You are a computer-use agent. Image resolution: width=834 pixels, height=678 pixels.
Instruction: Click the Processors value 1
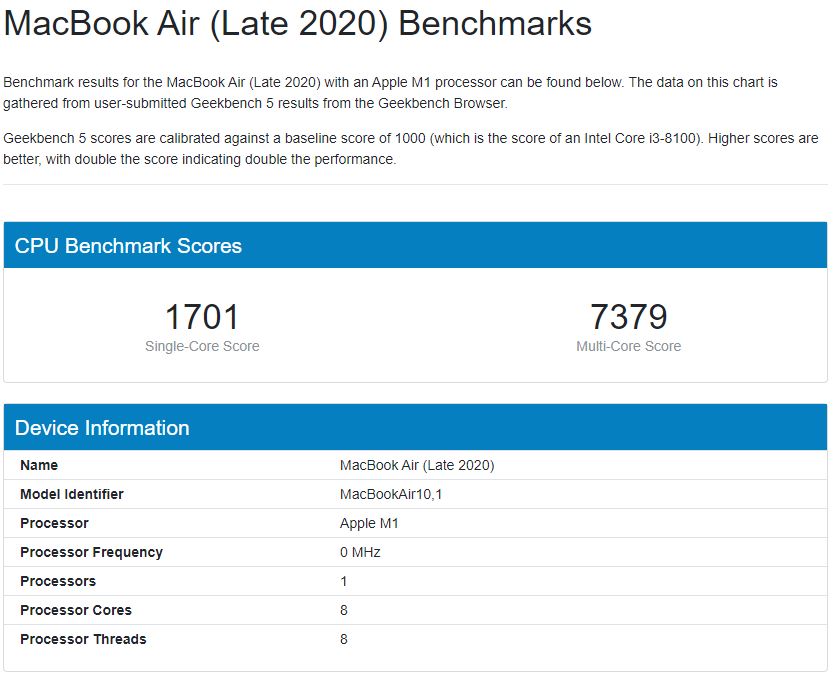tap(344, 581)
